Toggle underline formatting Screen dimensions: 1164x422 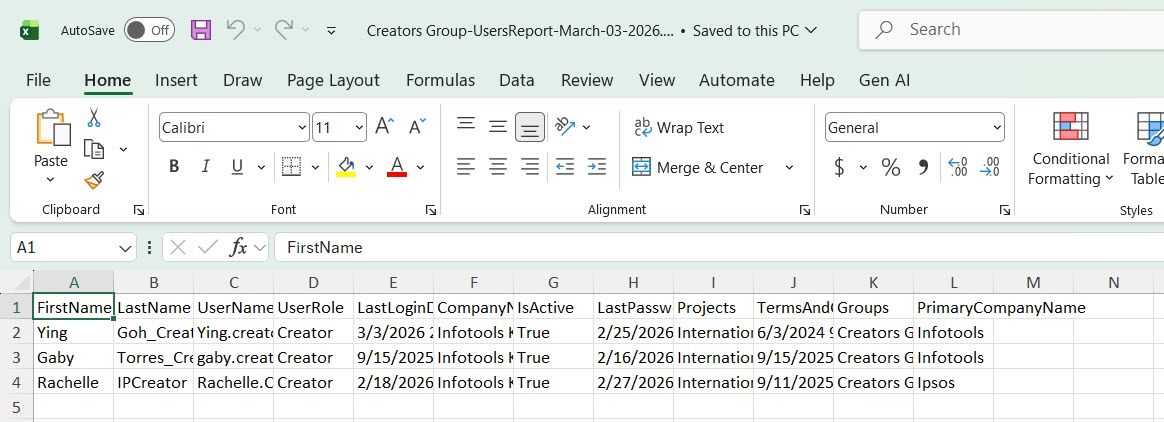(238, 167)
